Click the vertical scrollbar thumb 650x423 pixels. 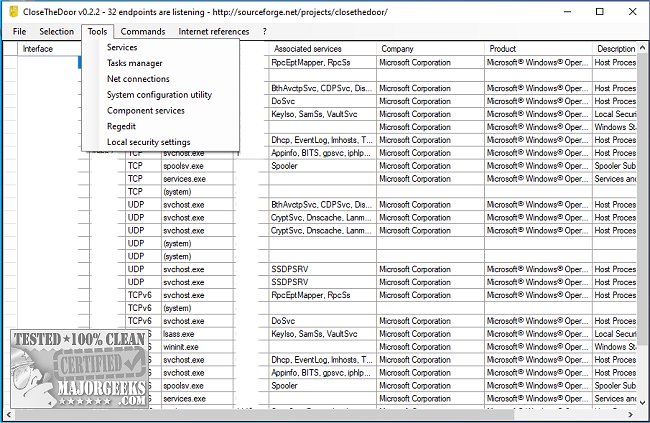click(643, 198)
